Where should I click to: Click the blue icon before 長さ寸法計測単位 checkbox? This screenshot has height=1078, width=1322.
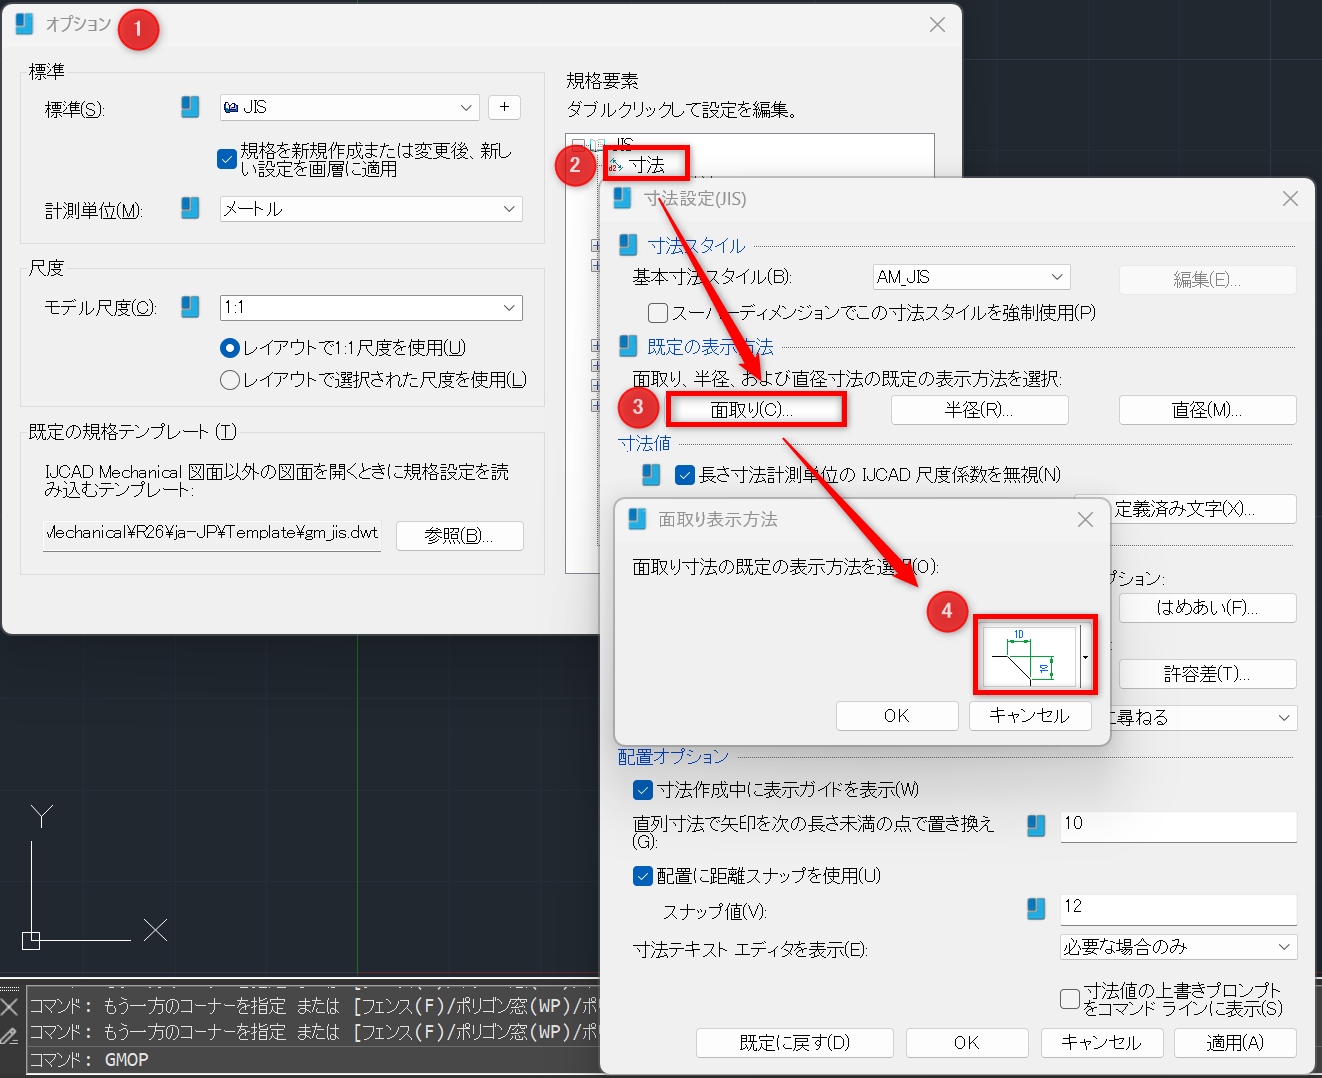tap(651, 474)
